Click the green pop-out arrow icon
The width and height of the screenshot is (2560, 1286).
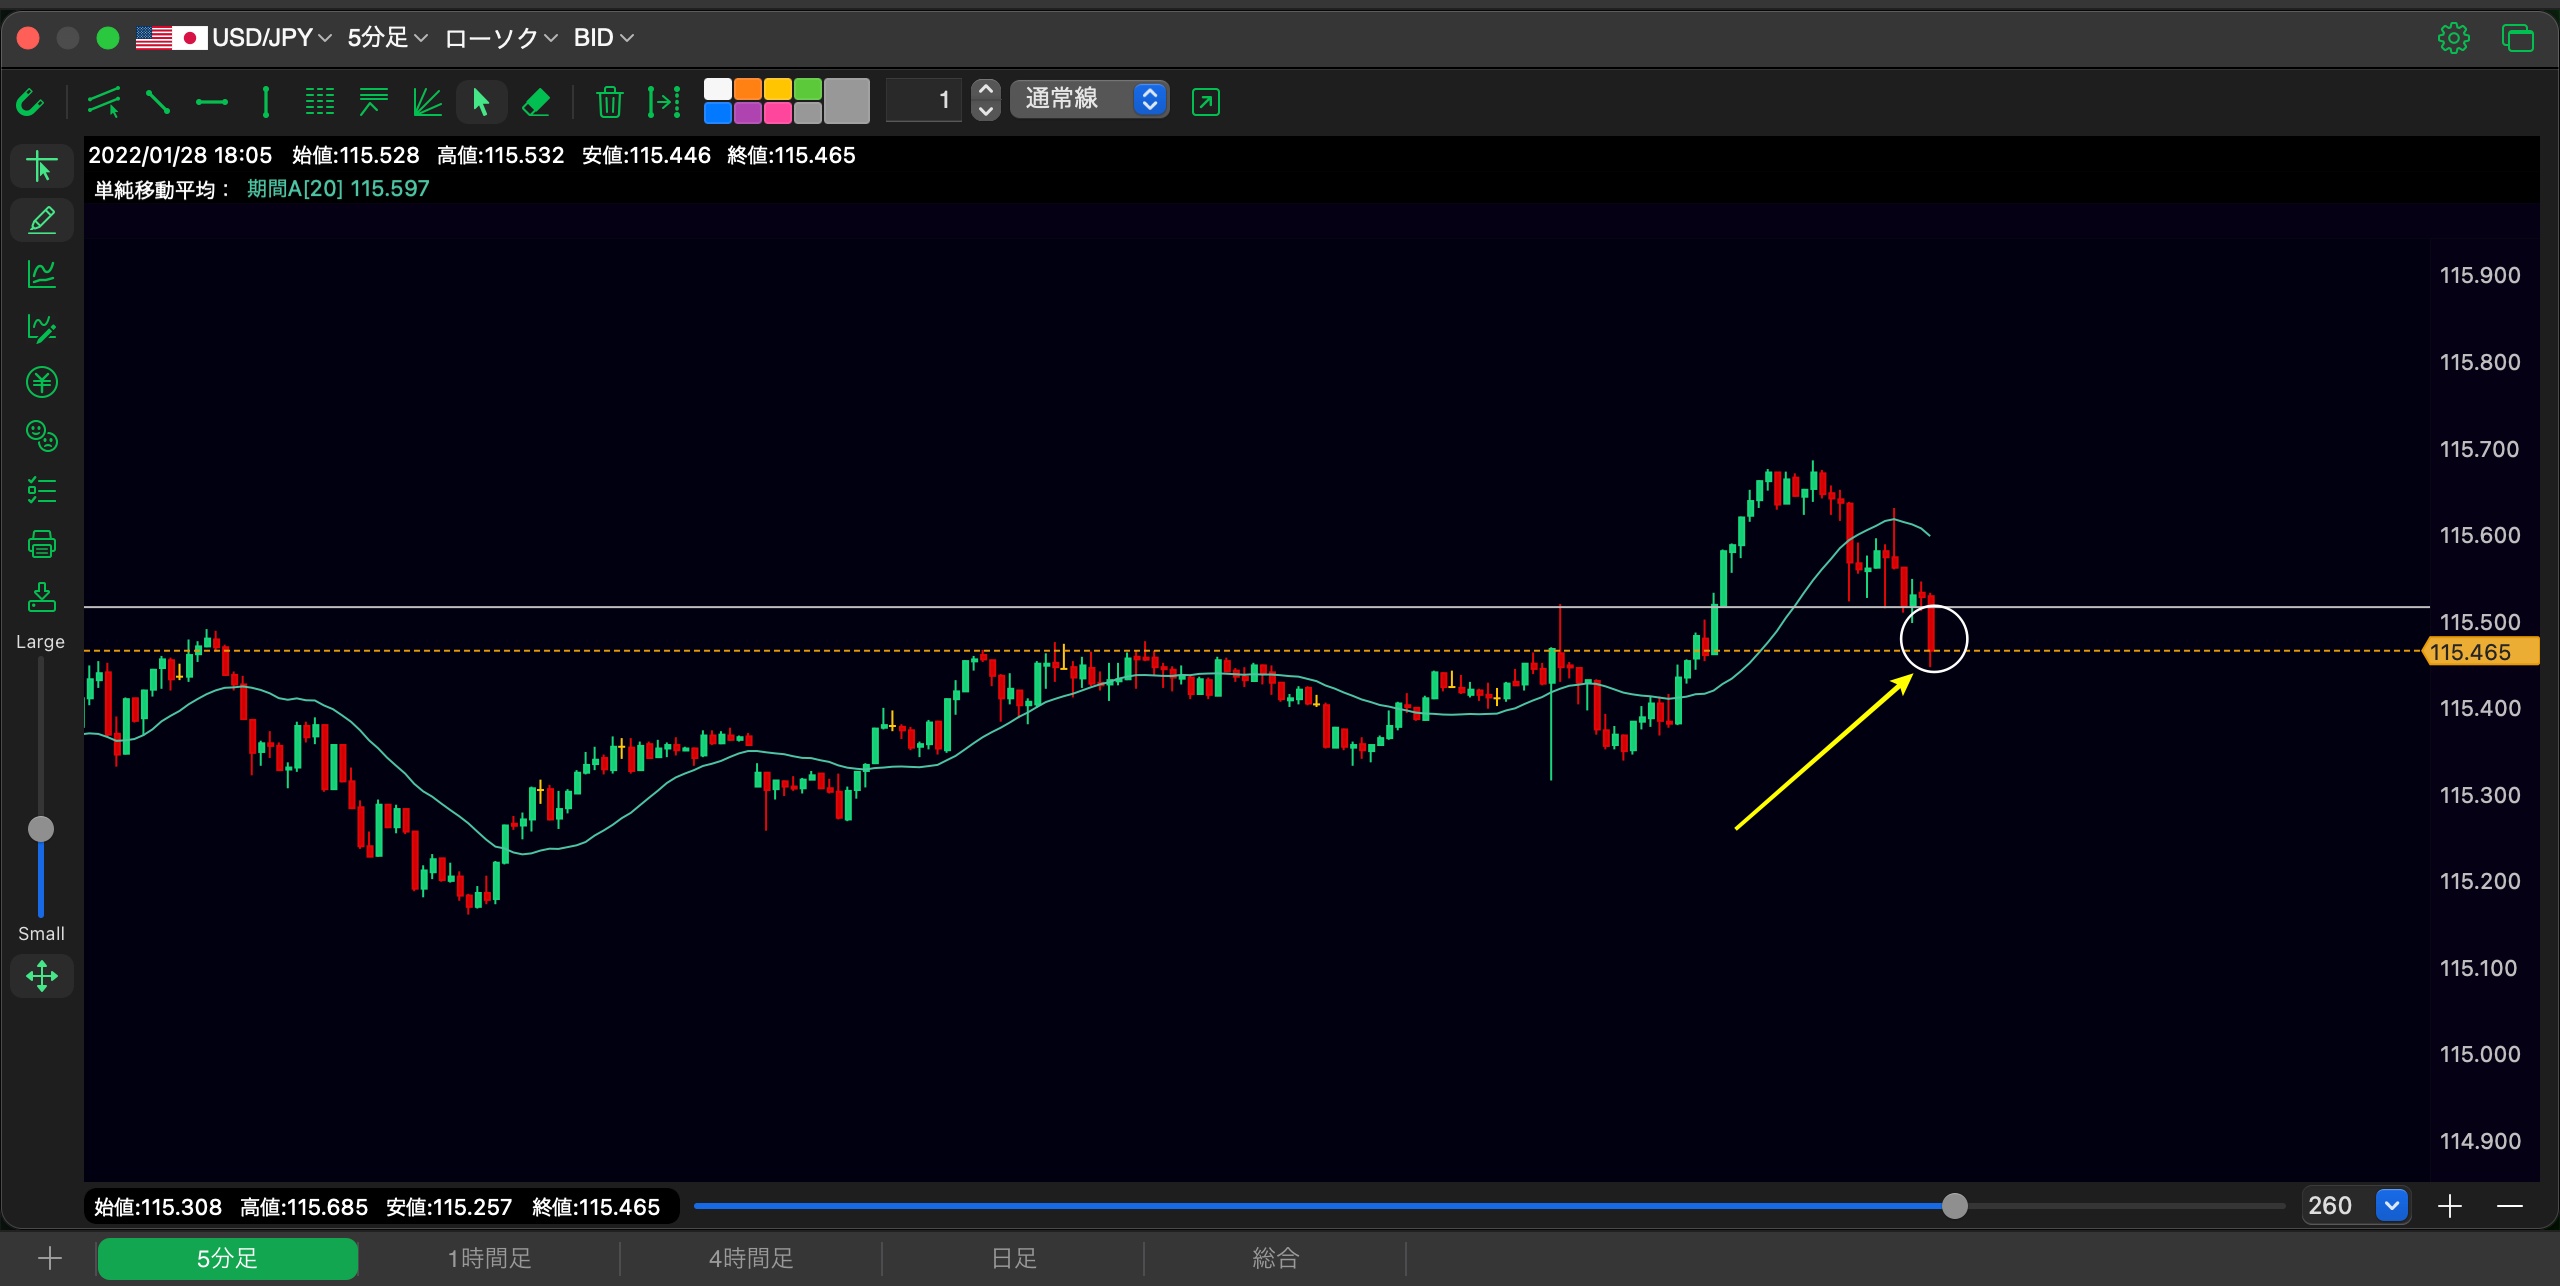pos(1206,102)
